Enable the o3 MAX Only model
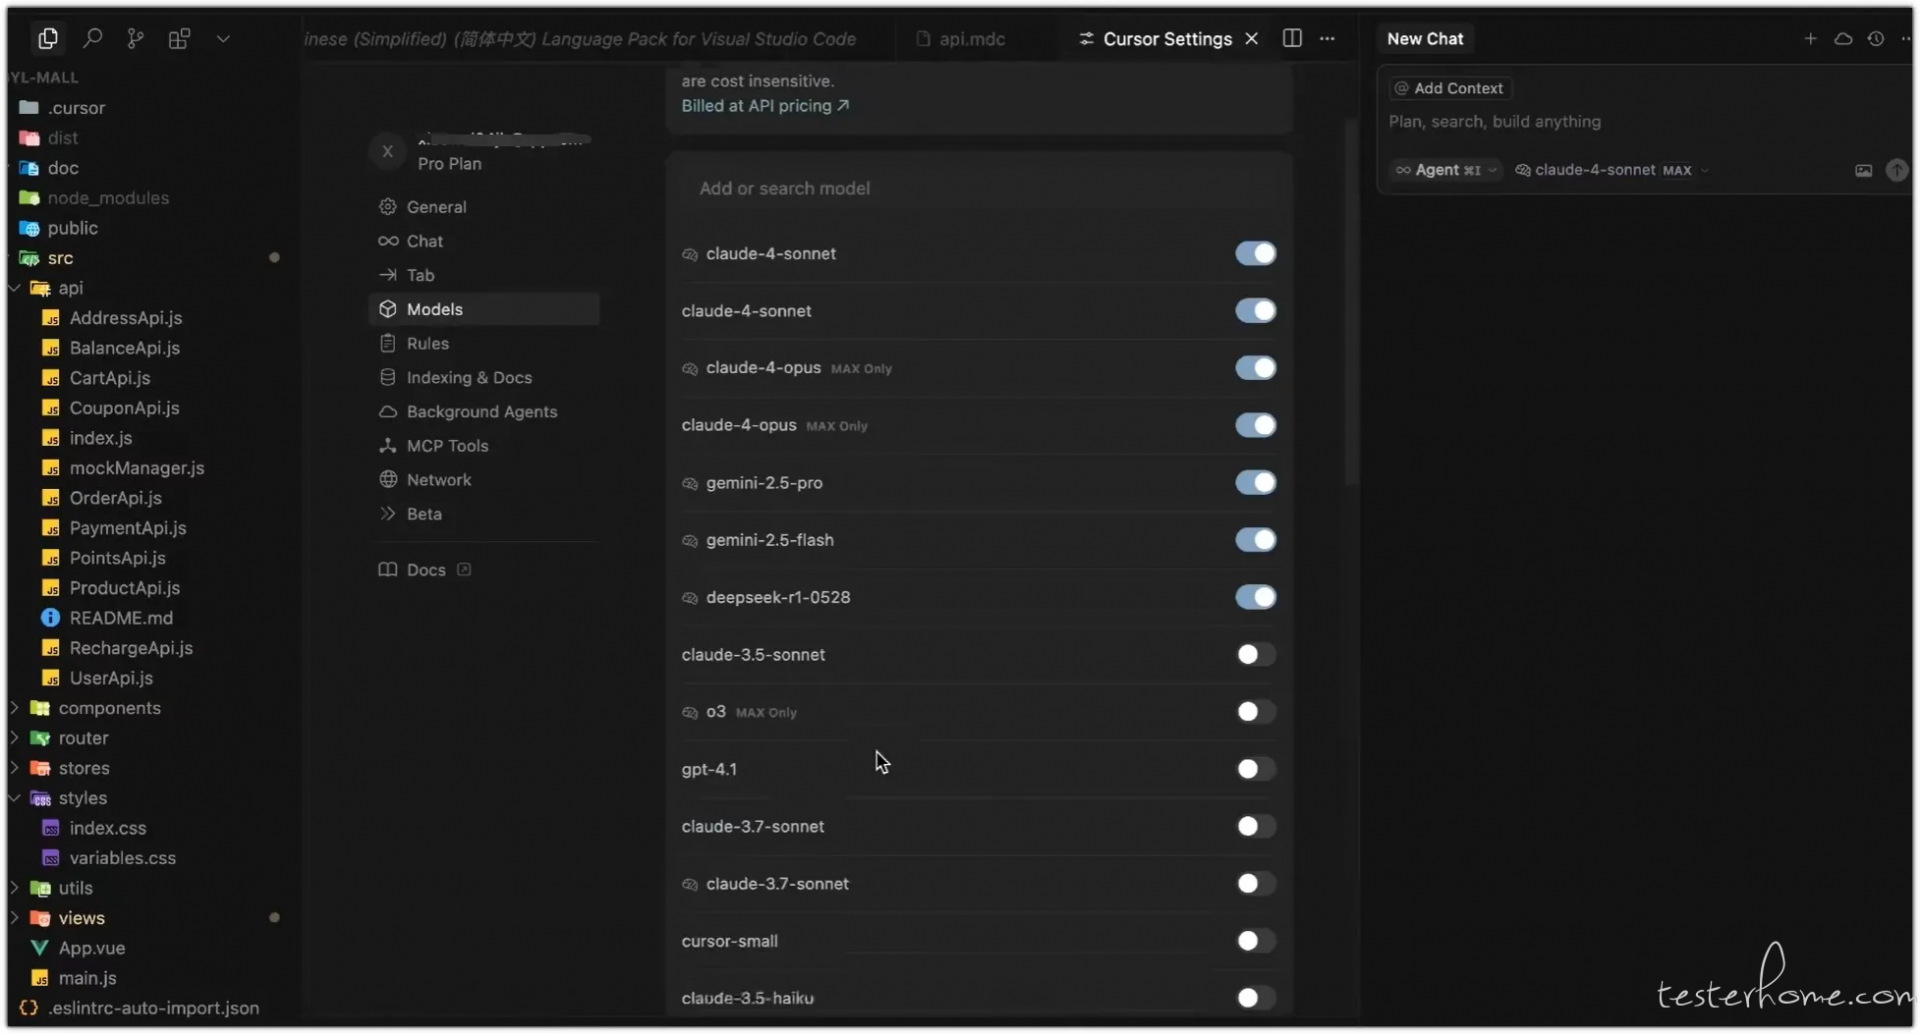The image size is (1920, 1034). coord(1255,711)
